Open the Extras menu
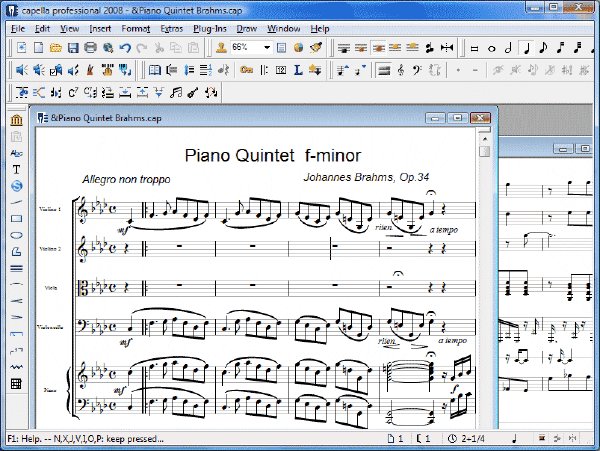The width and height of the screenshot is (600, 451). 171,29
